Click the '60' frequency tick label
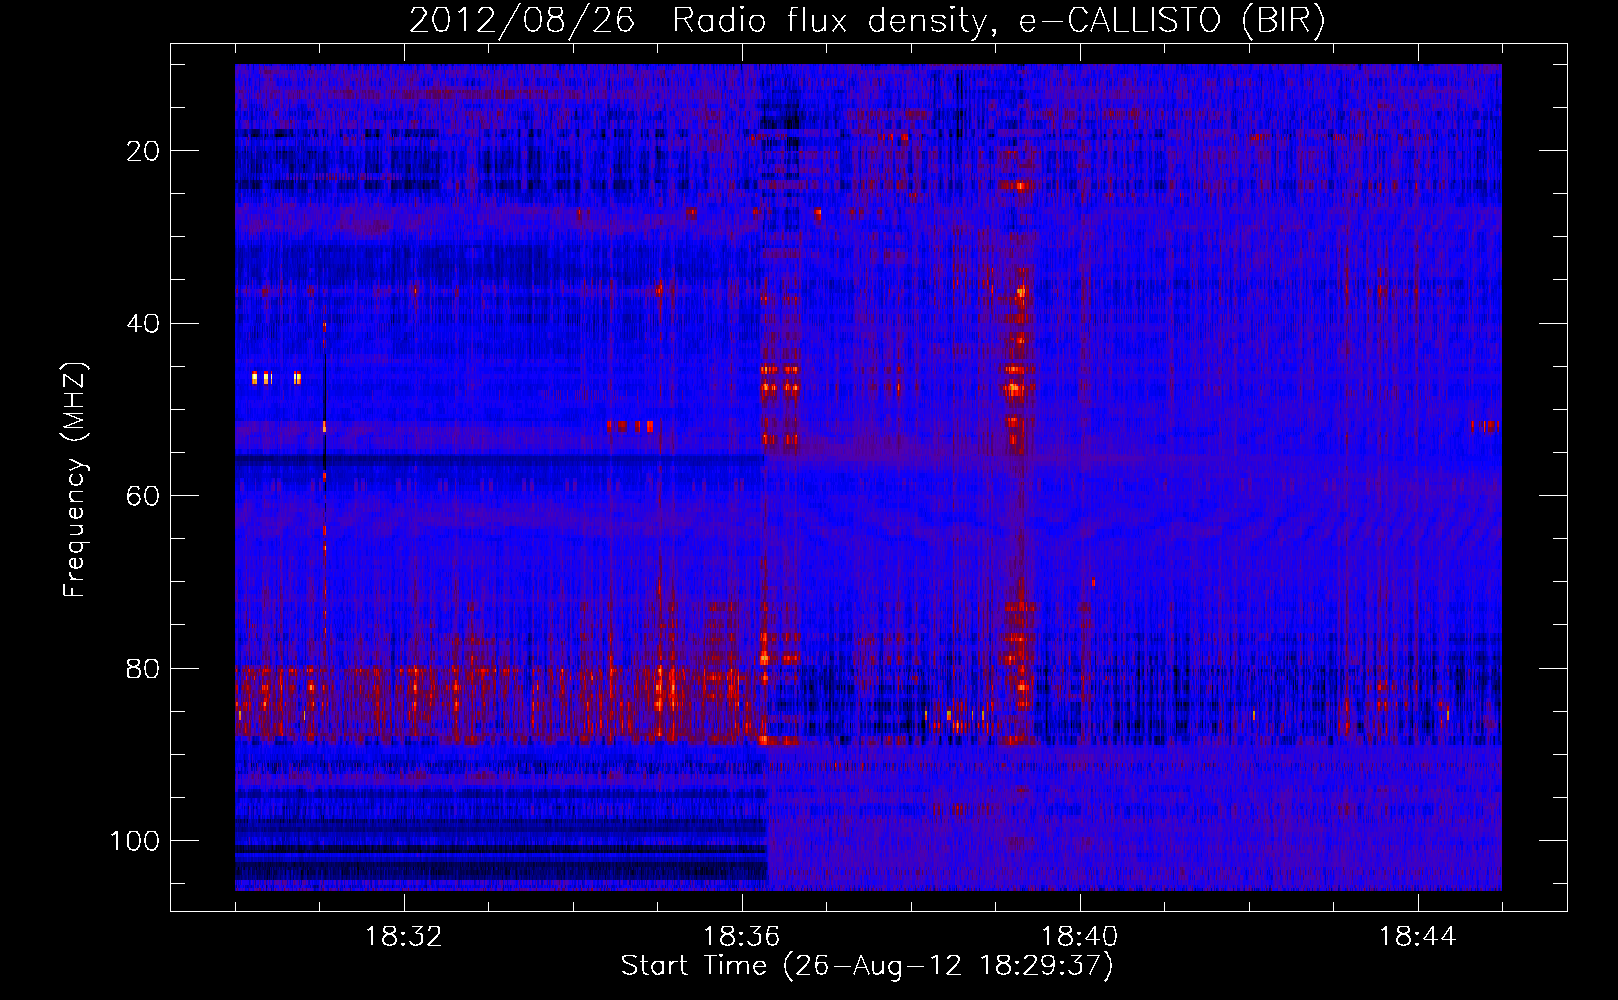Image resolution: width=1618 pixels, height=1000 pixels. (143, 496)
